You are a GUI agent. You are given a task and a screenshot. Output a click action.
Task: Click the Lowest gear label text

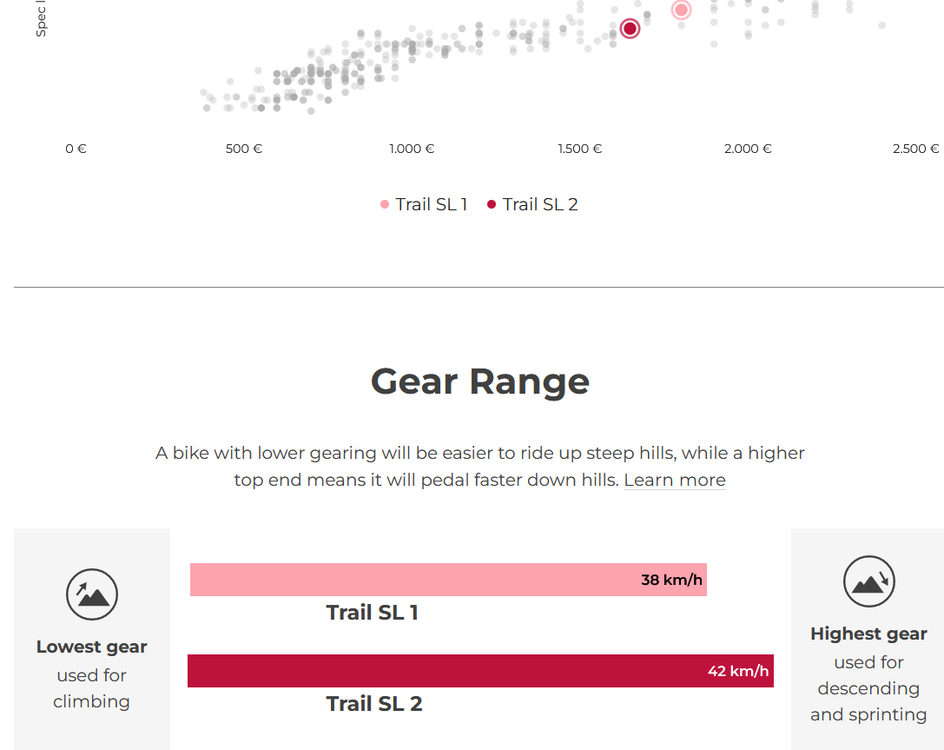click(92, 647)
